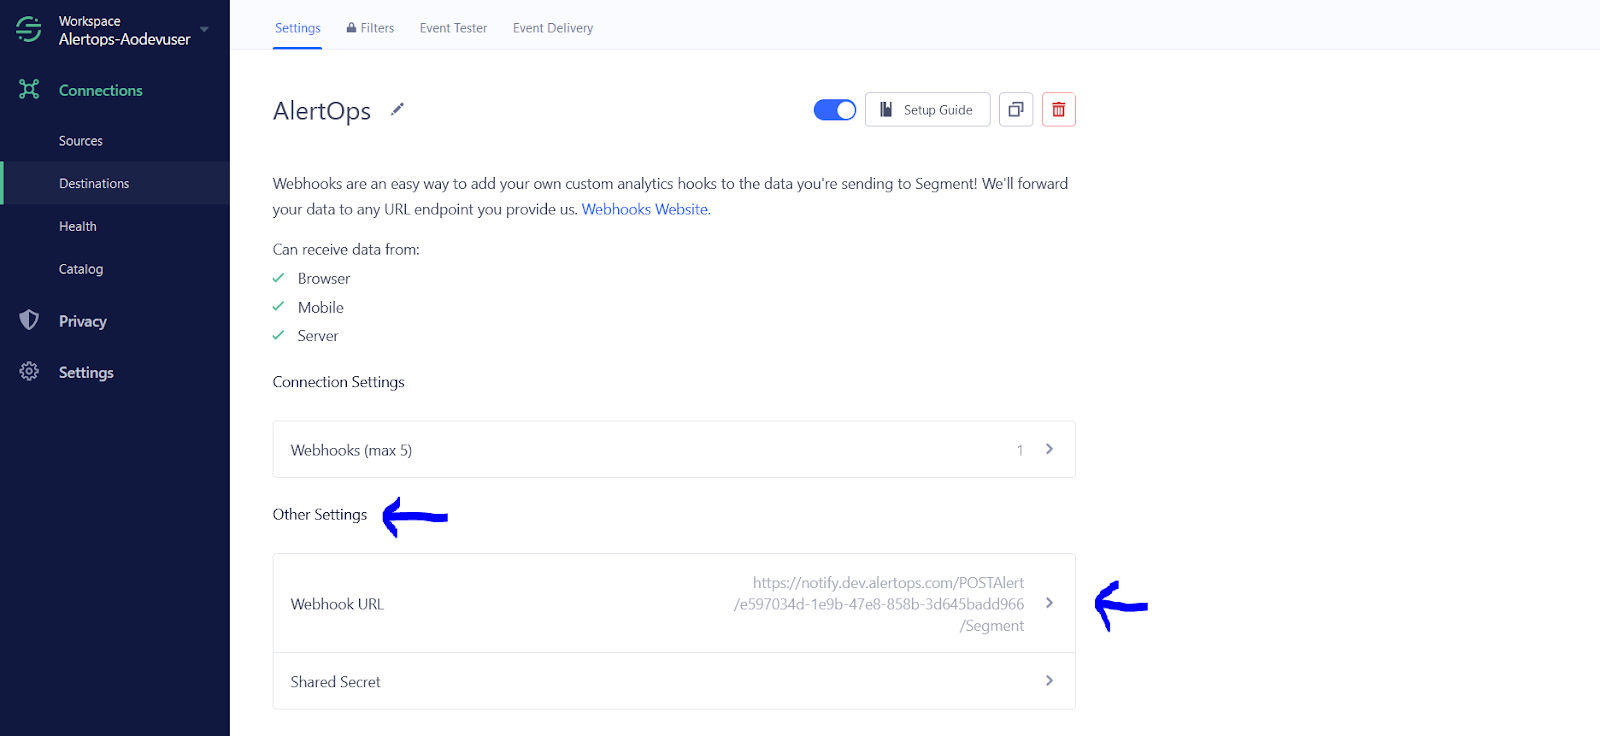Screen dimensions: 1600x736
Task: Disable the AlertOps destination toggle
Action: click(x=834, y=110)
